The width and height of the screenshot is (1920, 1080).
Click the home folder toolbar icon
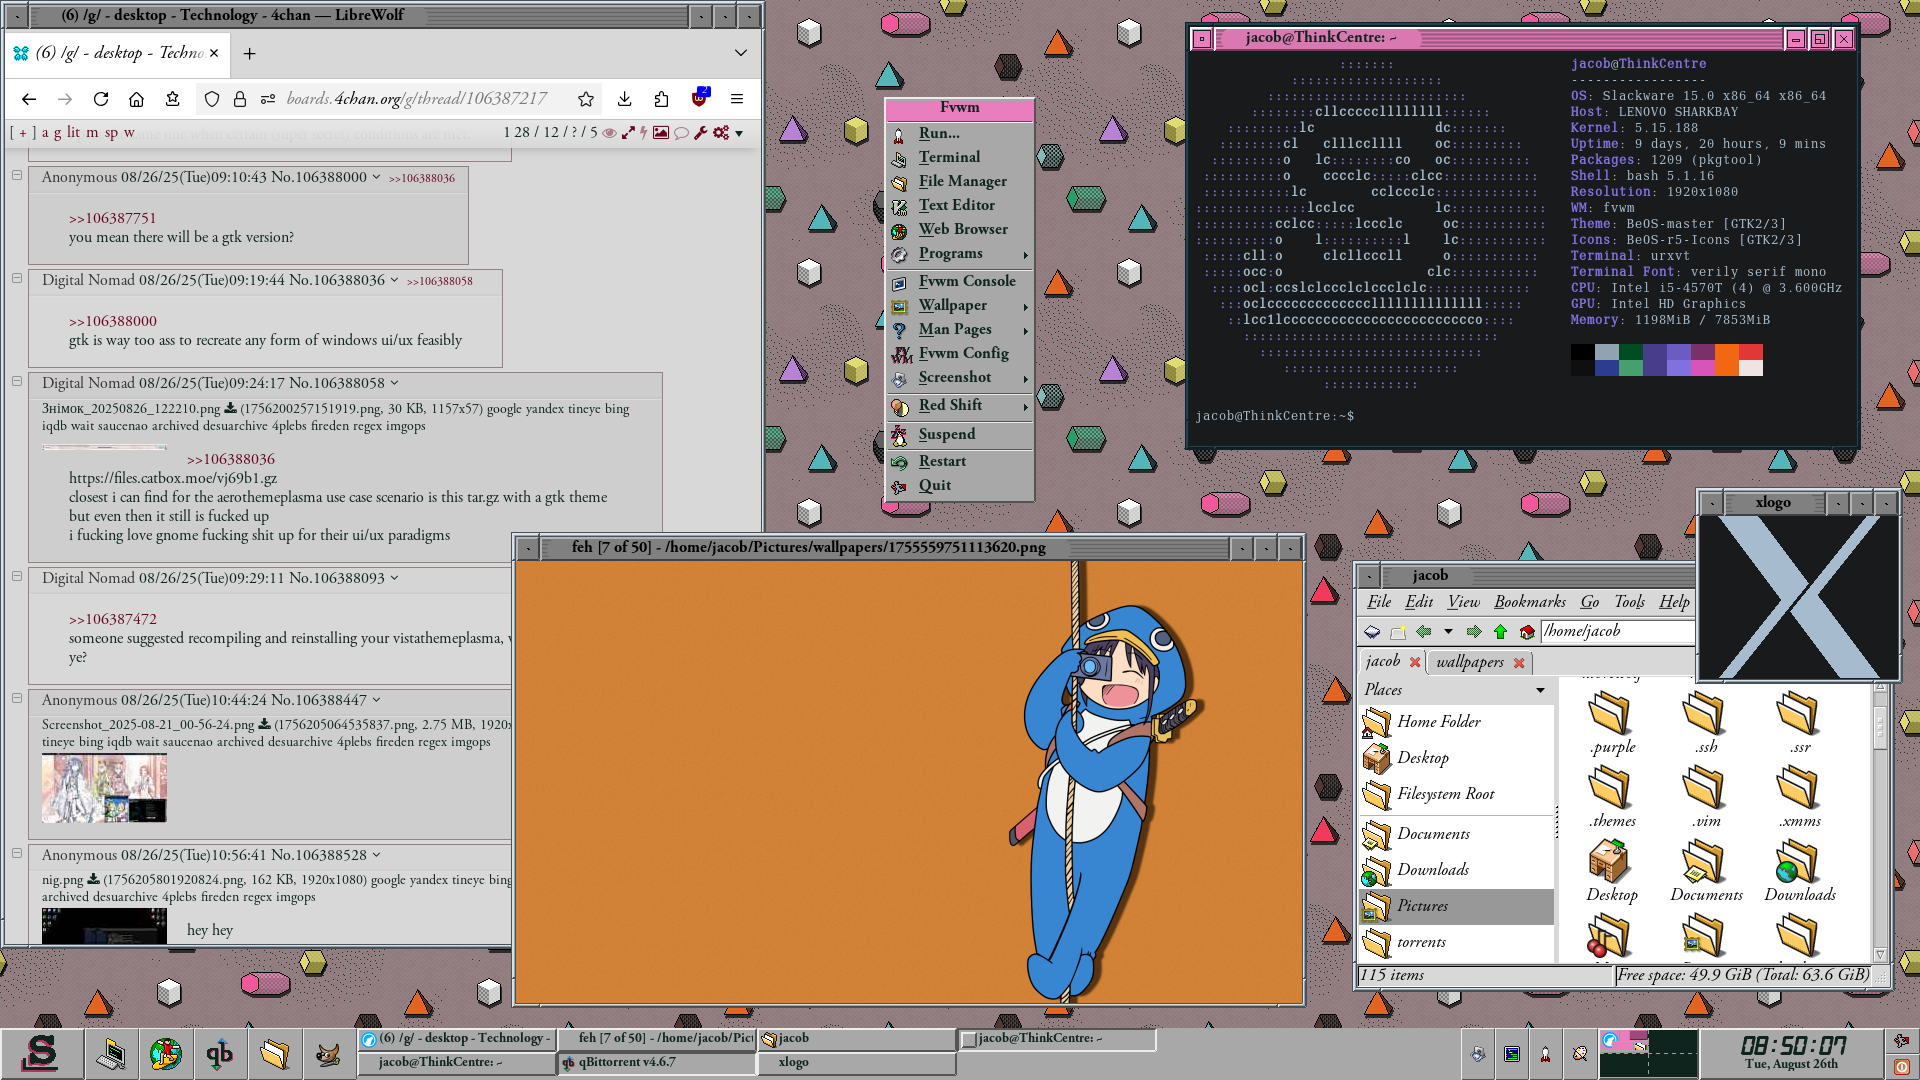(1527, 632)
